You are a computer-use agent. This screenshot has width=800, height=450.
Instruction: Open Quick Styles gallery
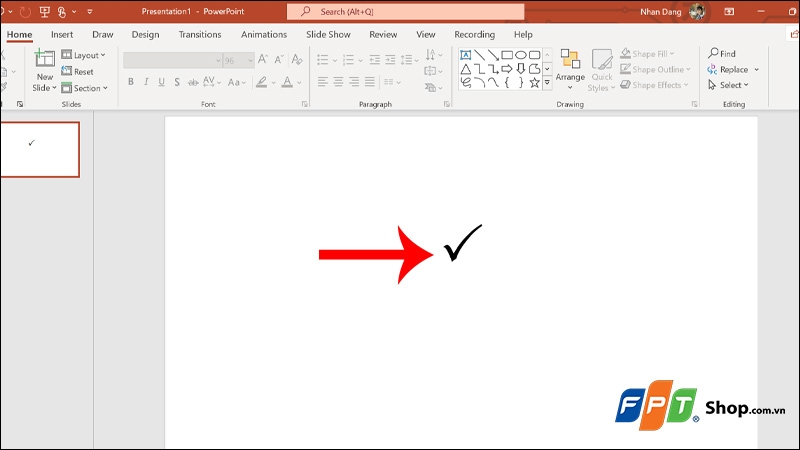tap(602, 71)
